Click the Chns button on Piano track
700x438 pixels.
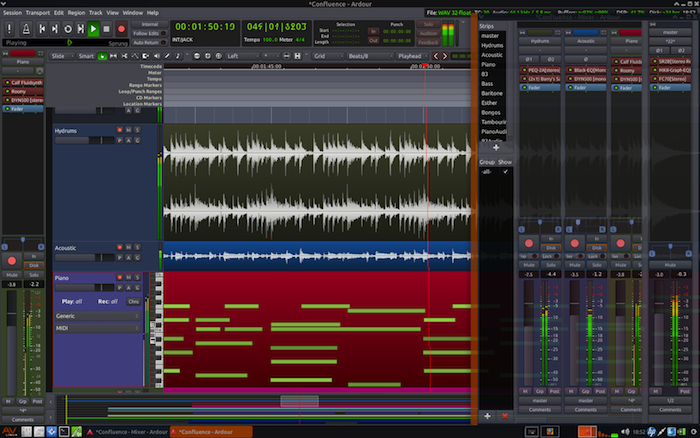pos(133,301)
